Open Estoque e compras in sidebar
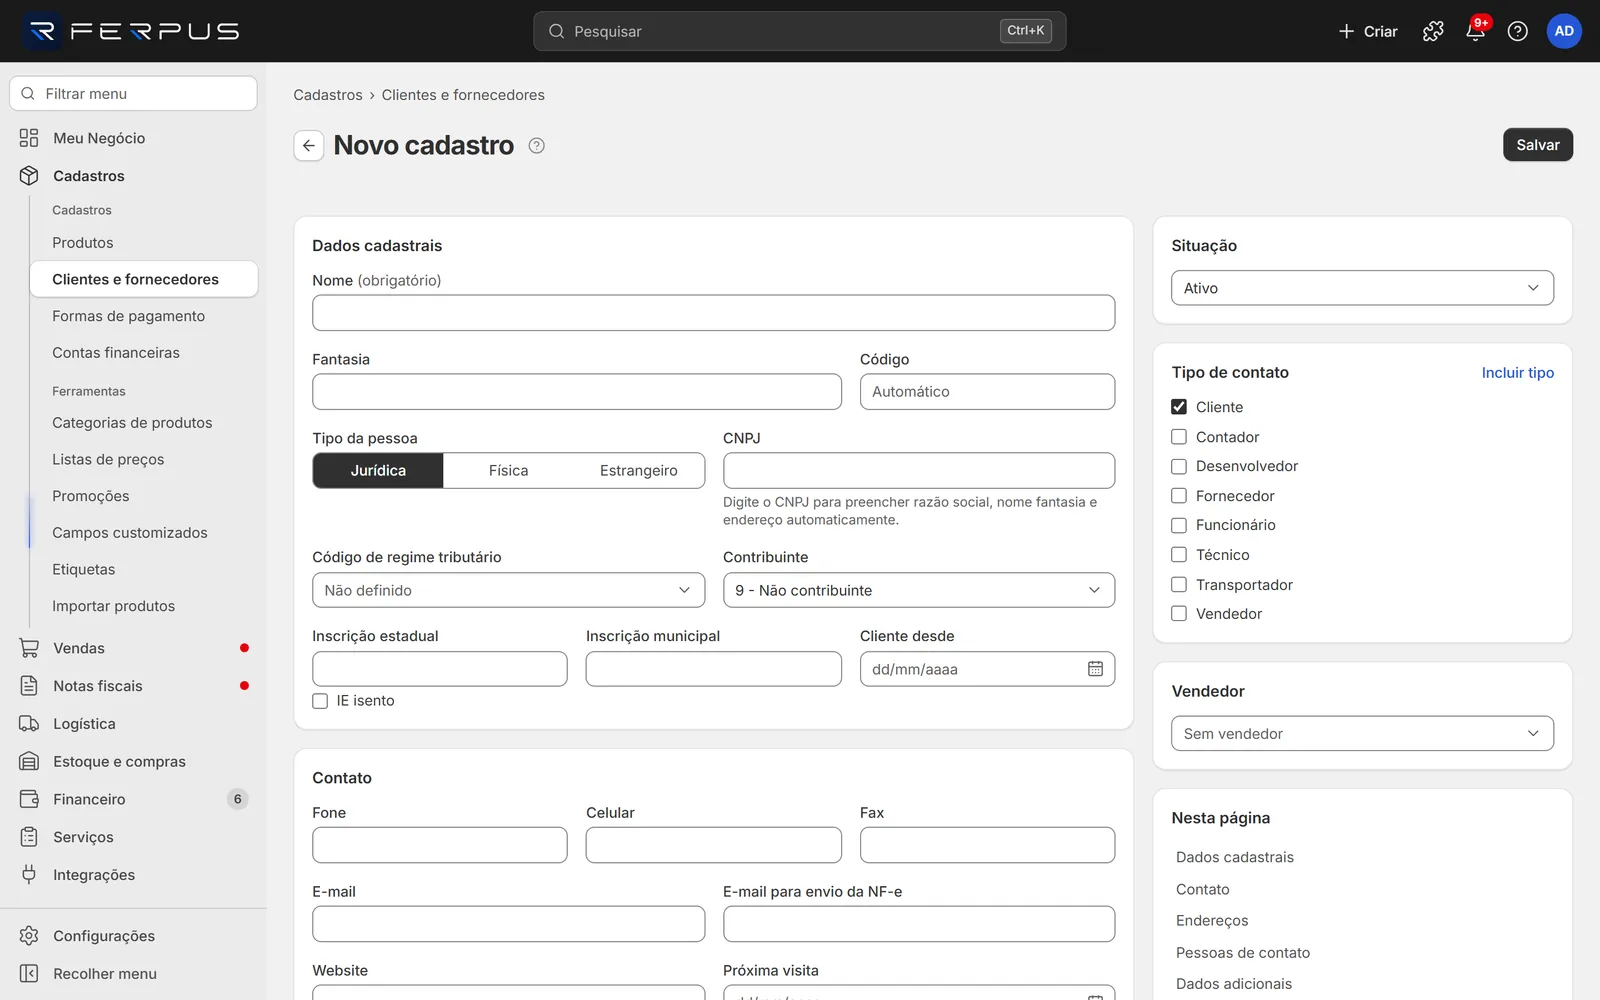This screenshot has width=1600, height=1000. pyautogui.click(x=134, y=762)
